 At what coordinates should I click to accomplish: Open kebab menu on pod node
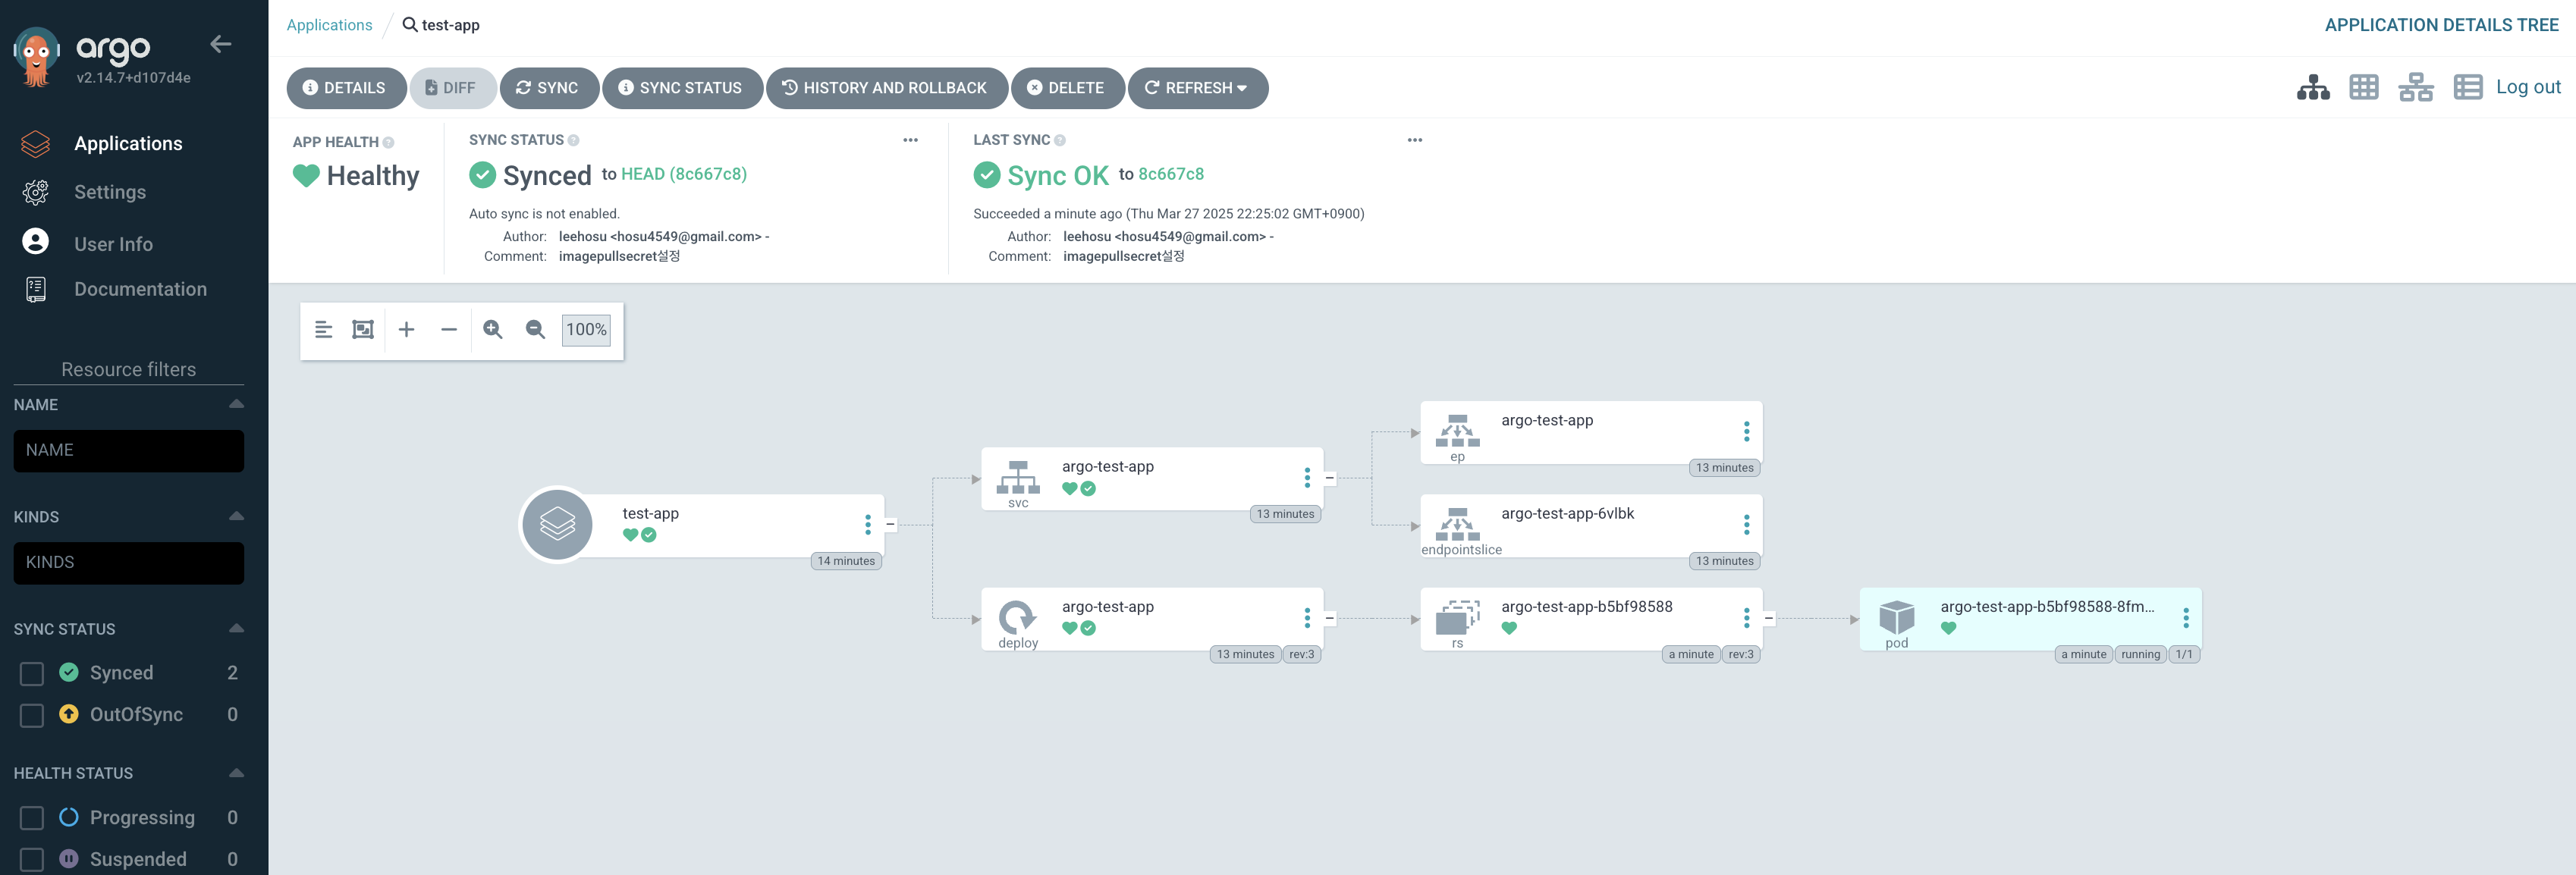(2185, 618)
